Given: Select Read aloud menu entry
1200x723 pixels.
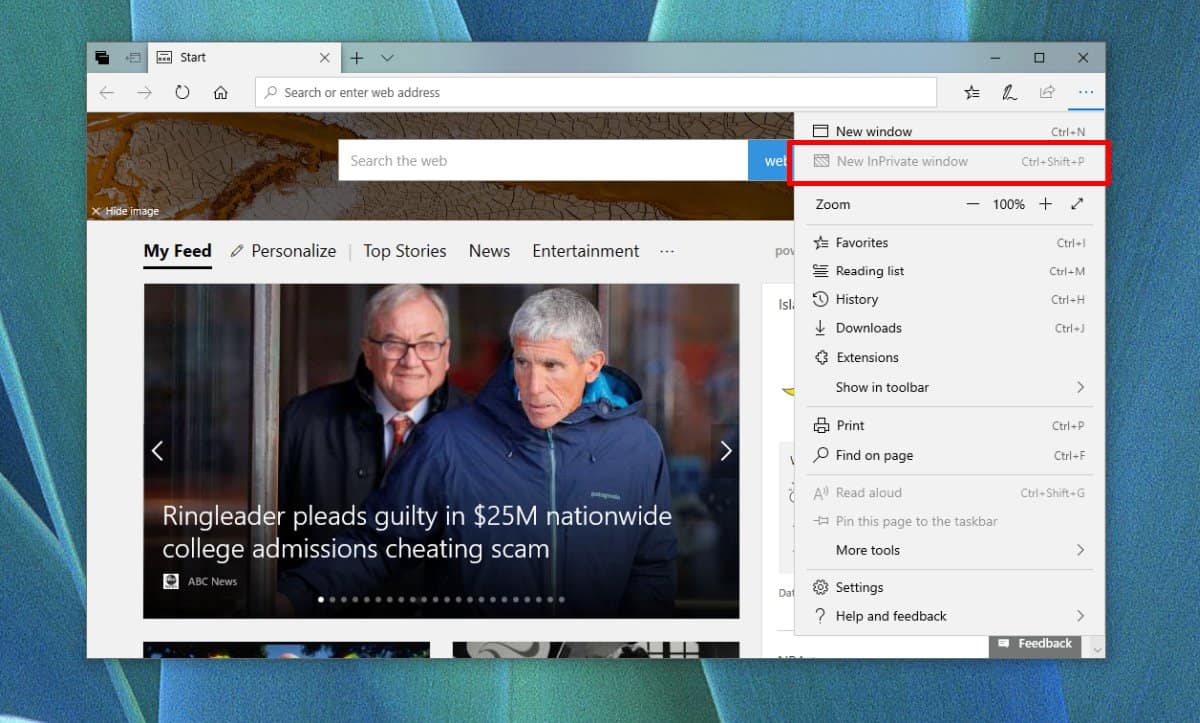Looking at the screenshot, I should pyautogui.click(x=950, y=493).
